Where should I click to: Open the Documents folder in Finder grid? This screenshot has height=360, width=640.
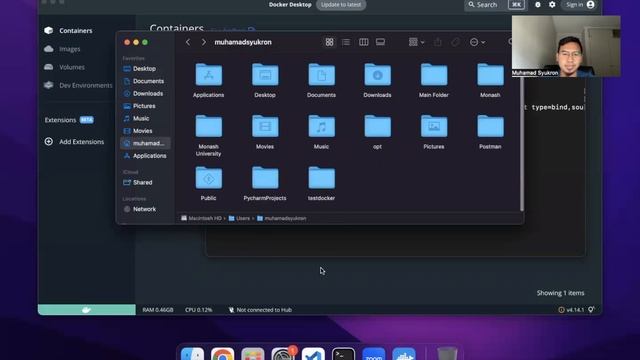(x=321, y=75)
